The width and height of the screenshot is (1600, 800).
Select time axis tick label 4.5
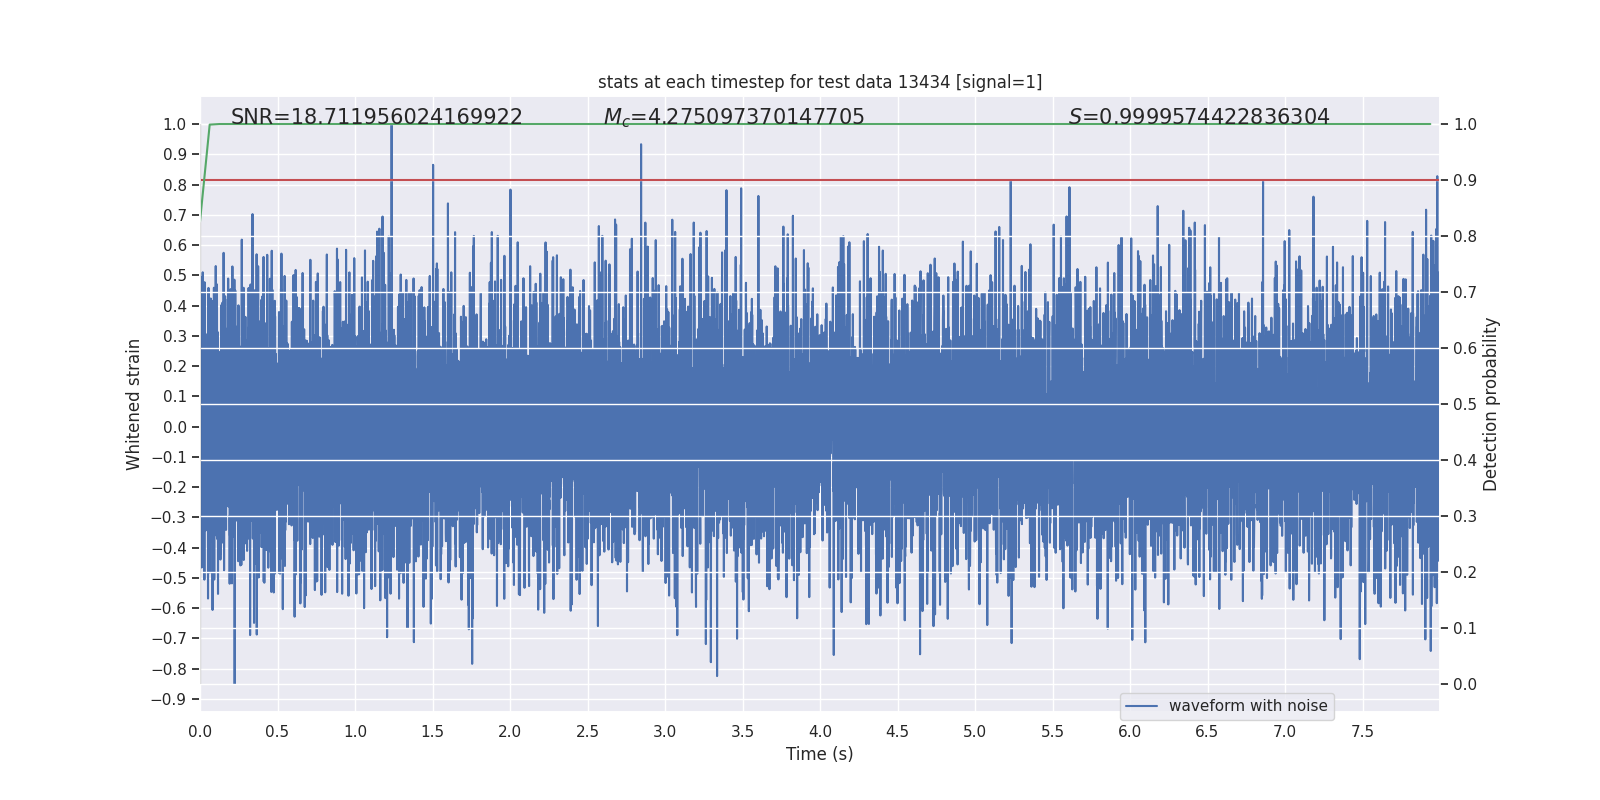[897, 731]
